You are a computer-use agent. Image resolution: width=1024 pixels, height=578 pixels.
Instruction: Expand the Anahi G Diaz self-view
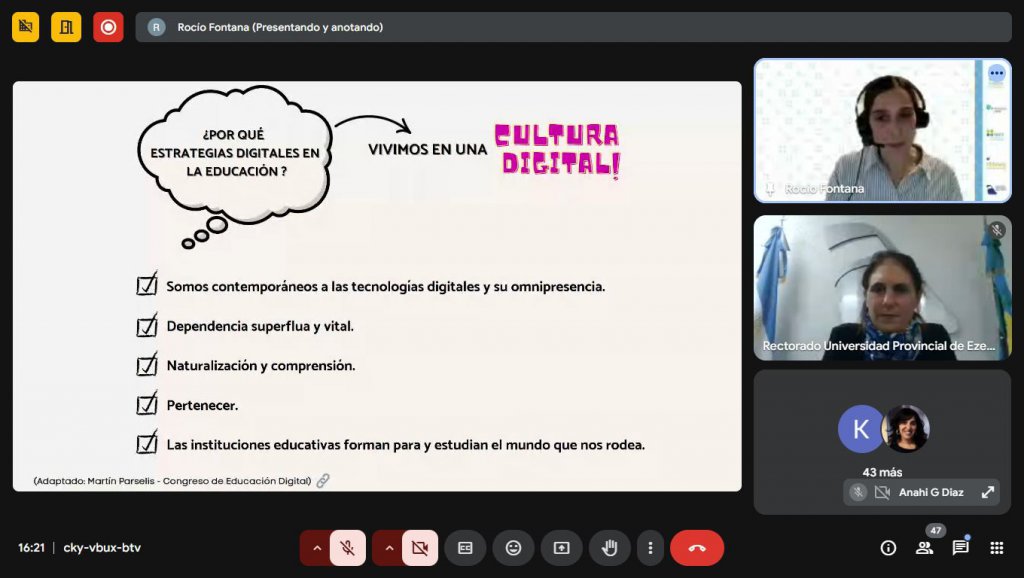click(x=987, y=492)
